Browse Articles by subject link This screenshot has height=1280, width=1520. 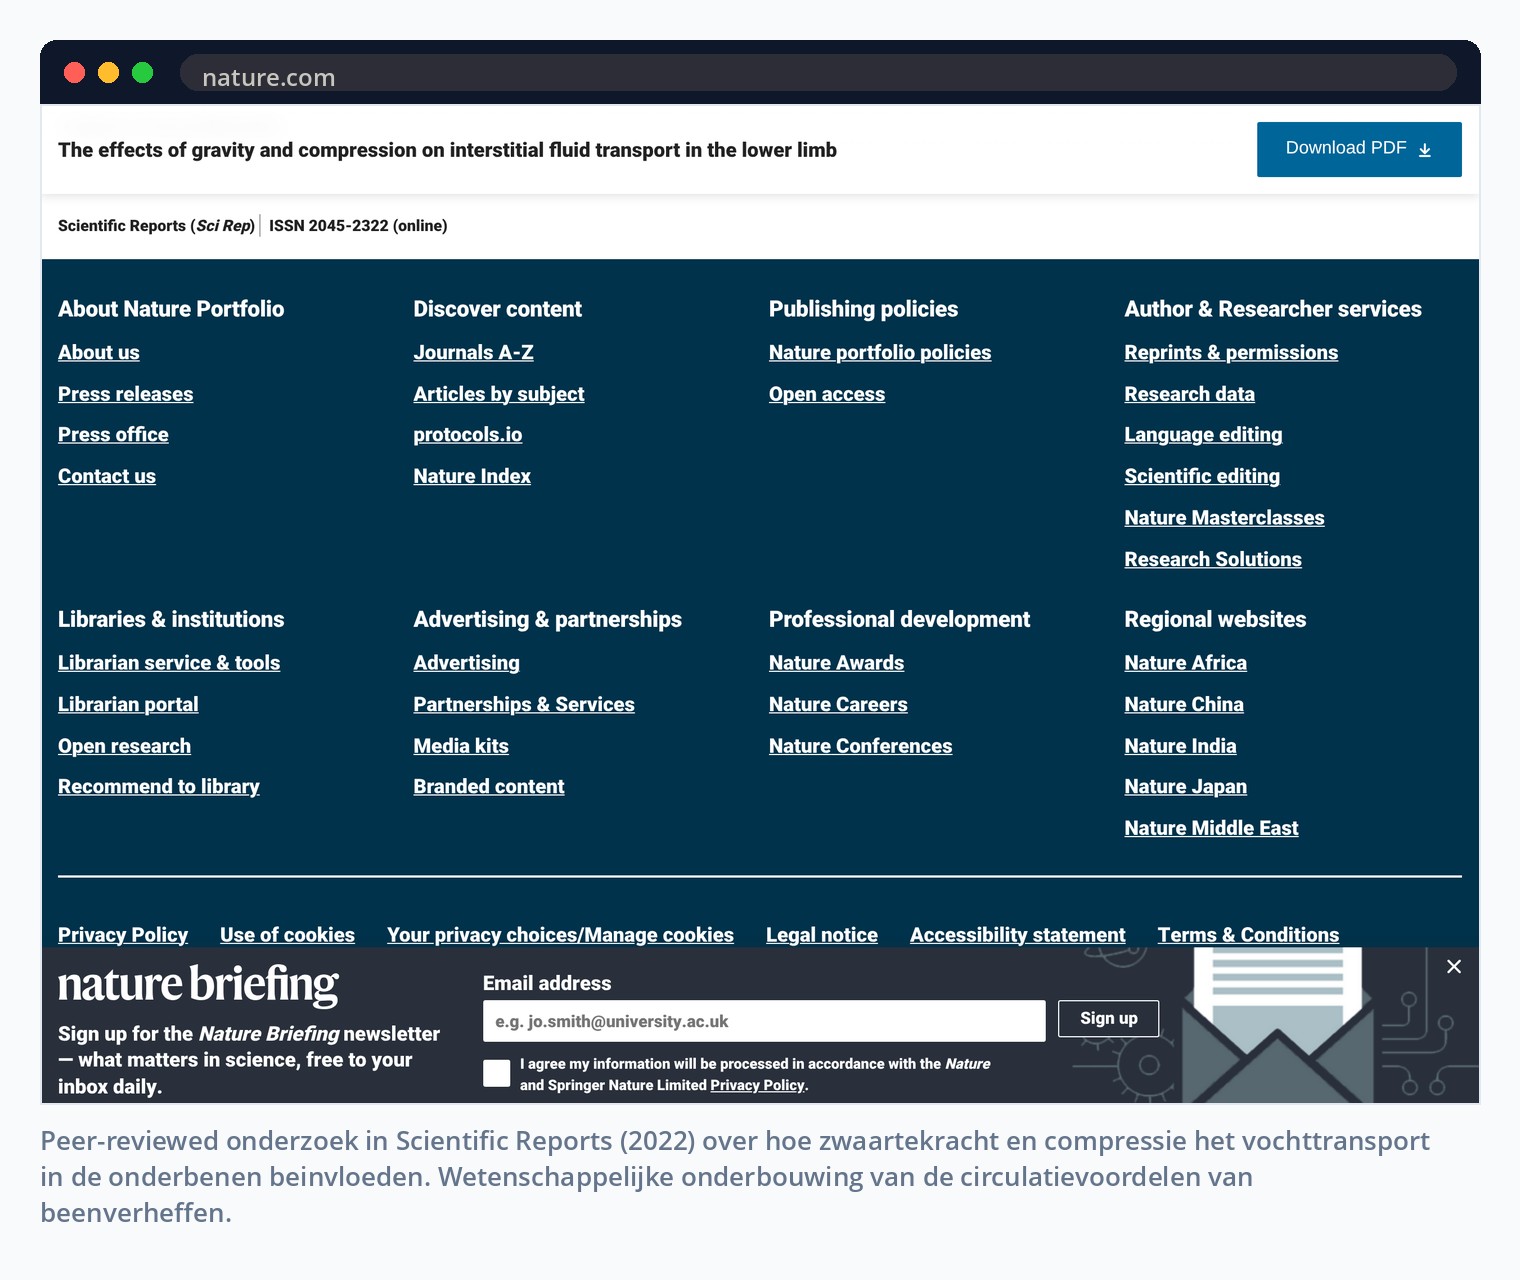499,394
